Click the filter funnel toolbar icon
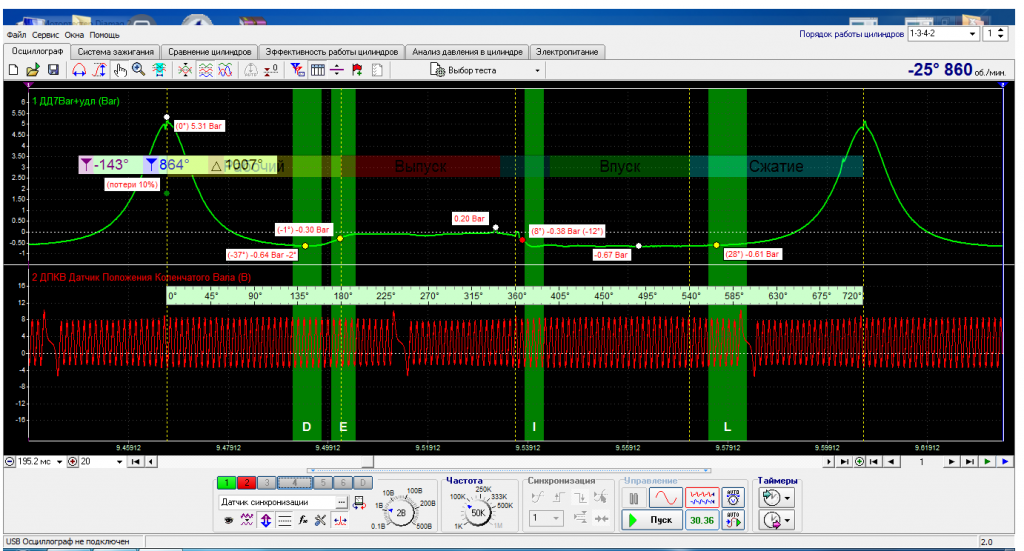 (x=298, y=70)
